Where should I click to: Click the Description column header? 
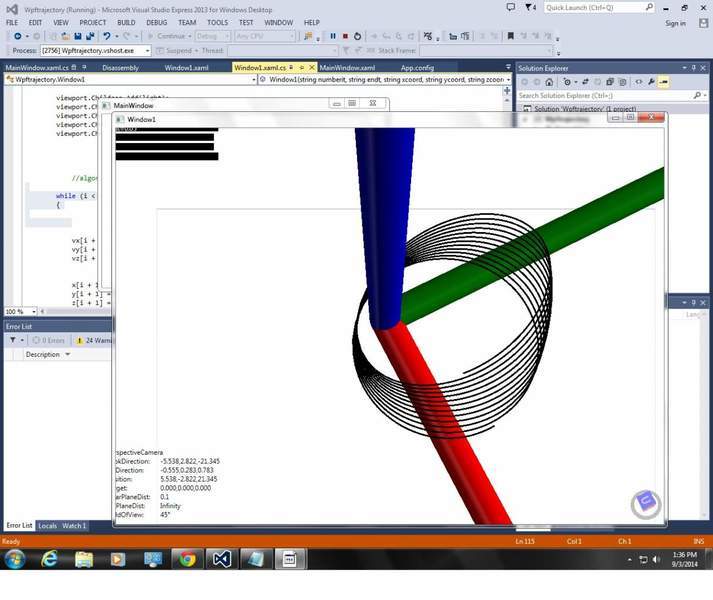point(43,354)
